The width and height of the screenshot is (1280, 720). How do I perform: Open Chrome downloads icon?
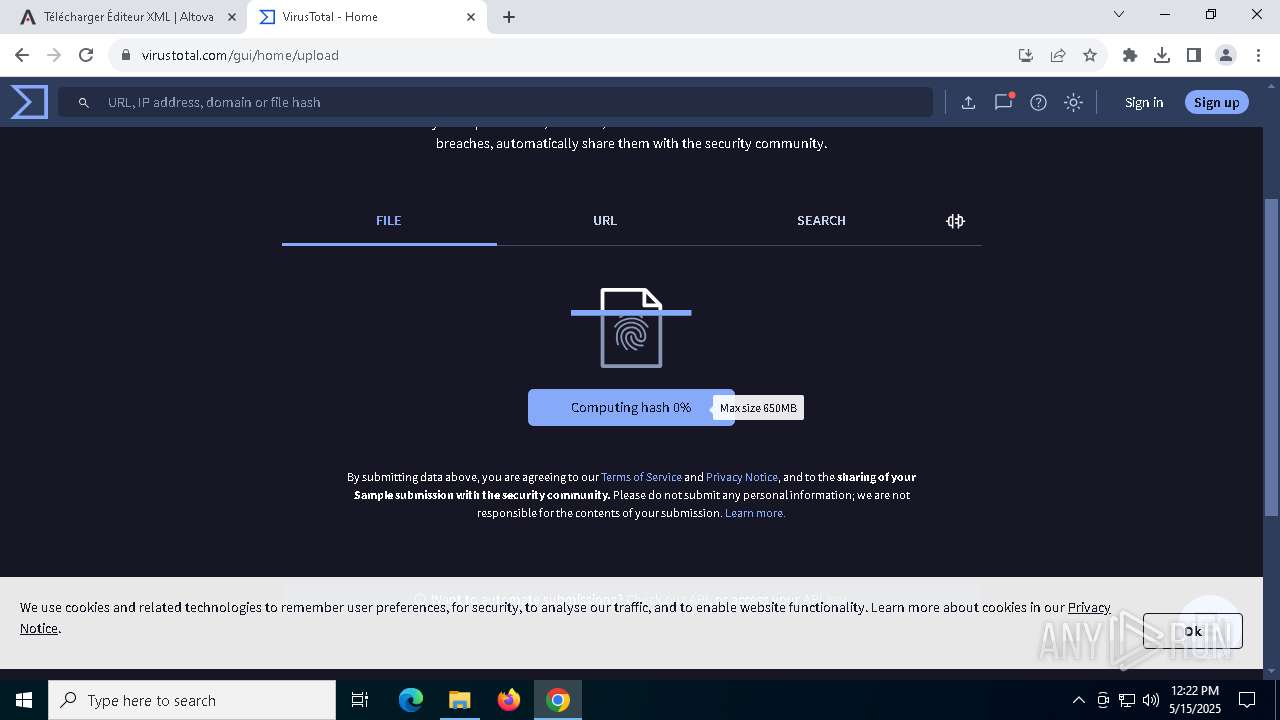click(x=1162, y=55)
